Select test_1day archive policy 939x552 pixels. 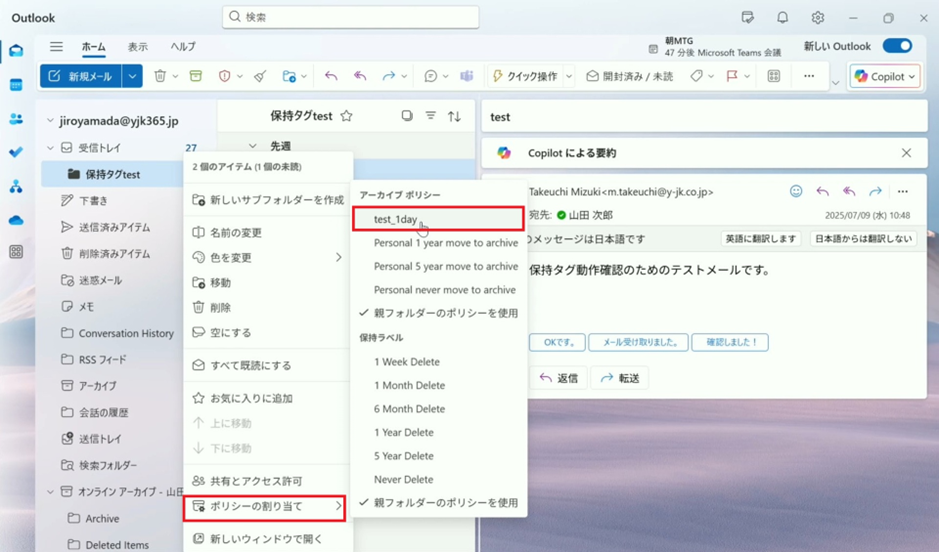(438, 219)
